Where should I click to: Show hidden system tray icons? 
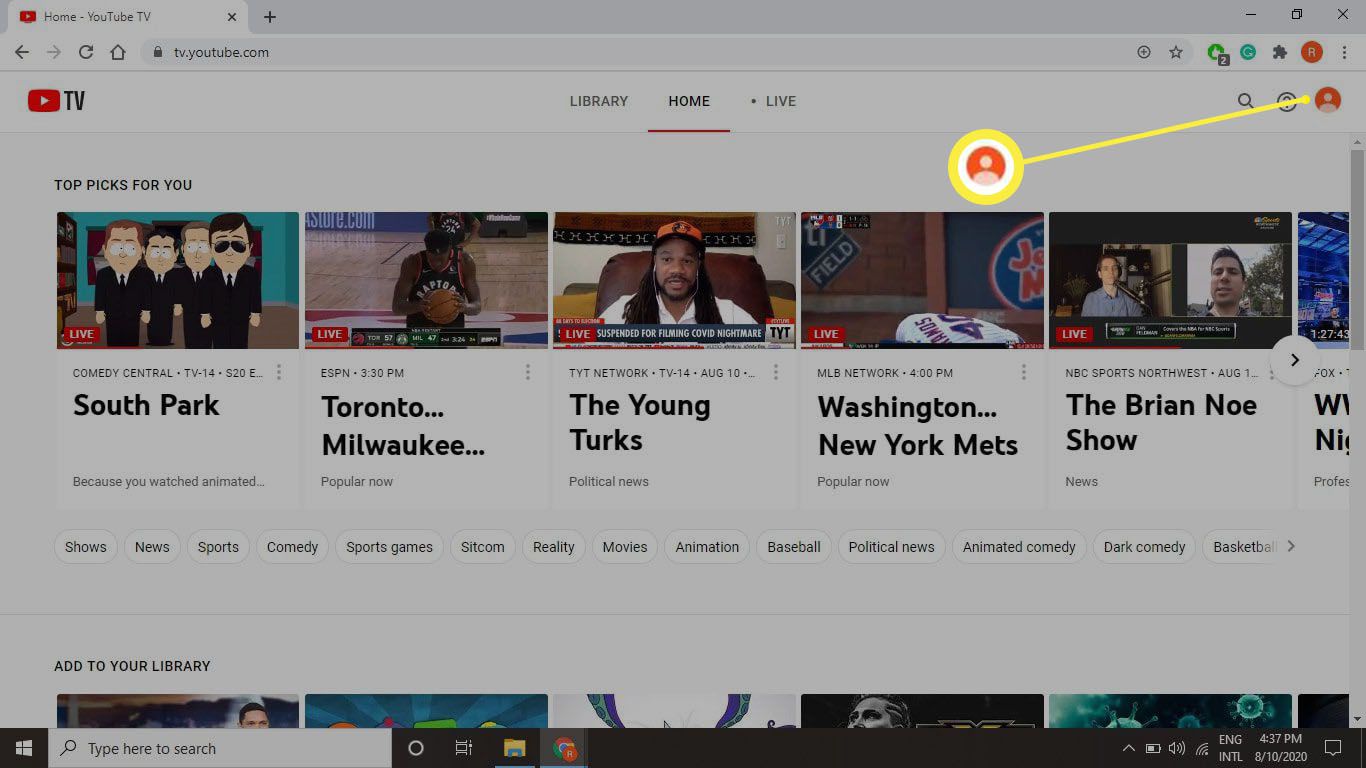1128,748
